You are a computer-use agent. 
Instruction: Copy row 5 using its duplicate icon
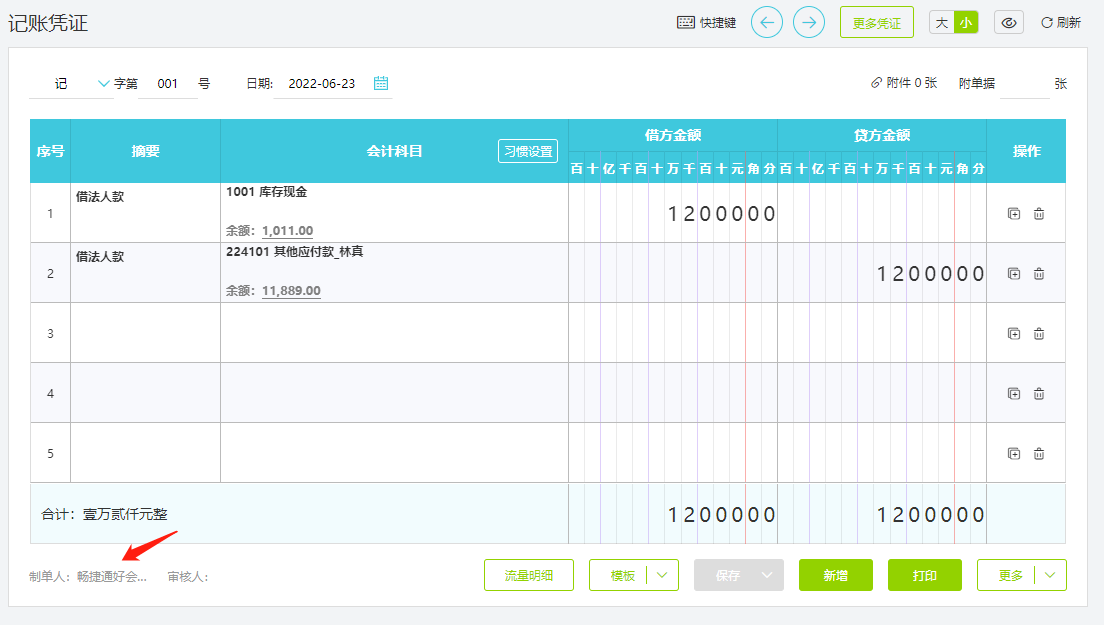1014,453
